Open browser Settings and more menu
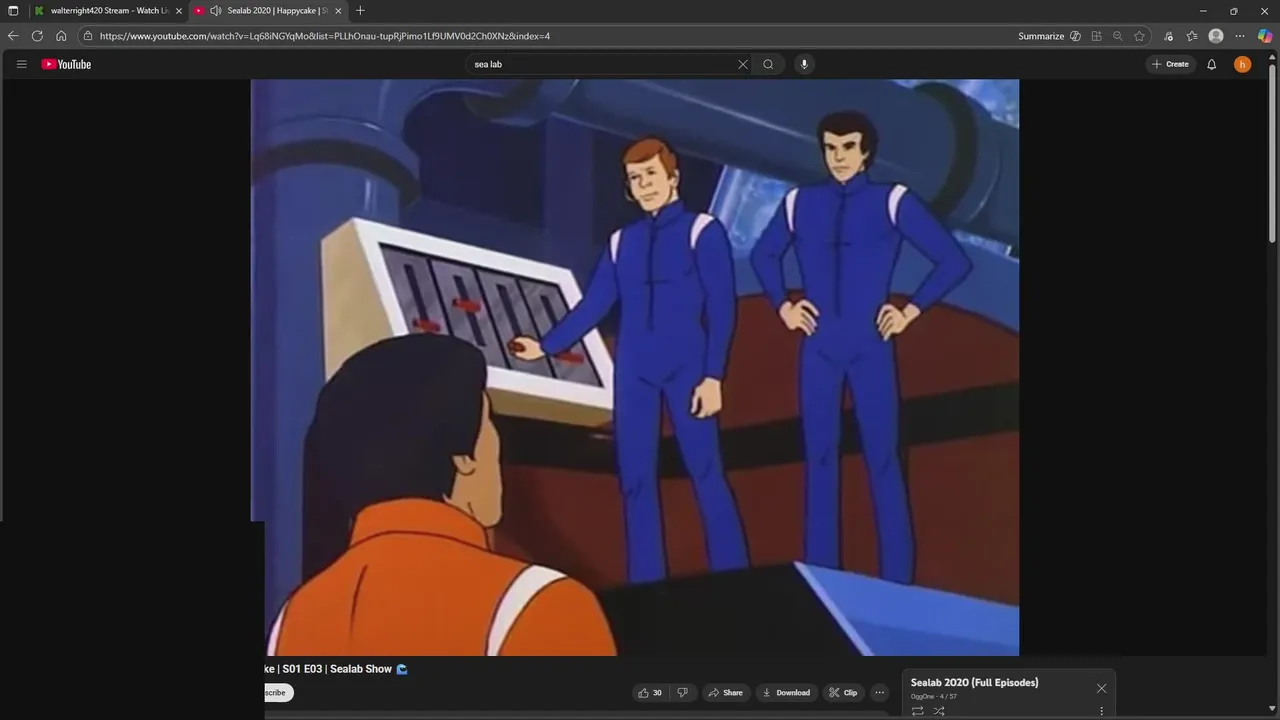This screenshot has height=720, width=1280. pos(1240,36)
